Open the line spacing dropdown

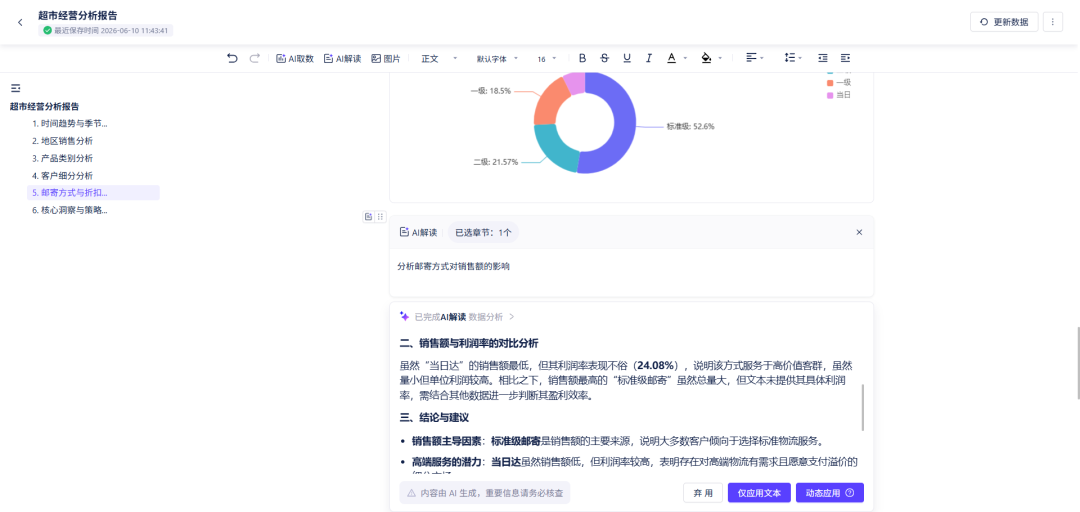click(793, 59)
